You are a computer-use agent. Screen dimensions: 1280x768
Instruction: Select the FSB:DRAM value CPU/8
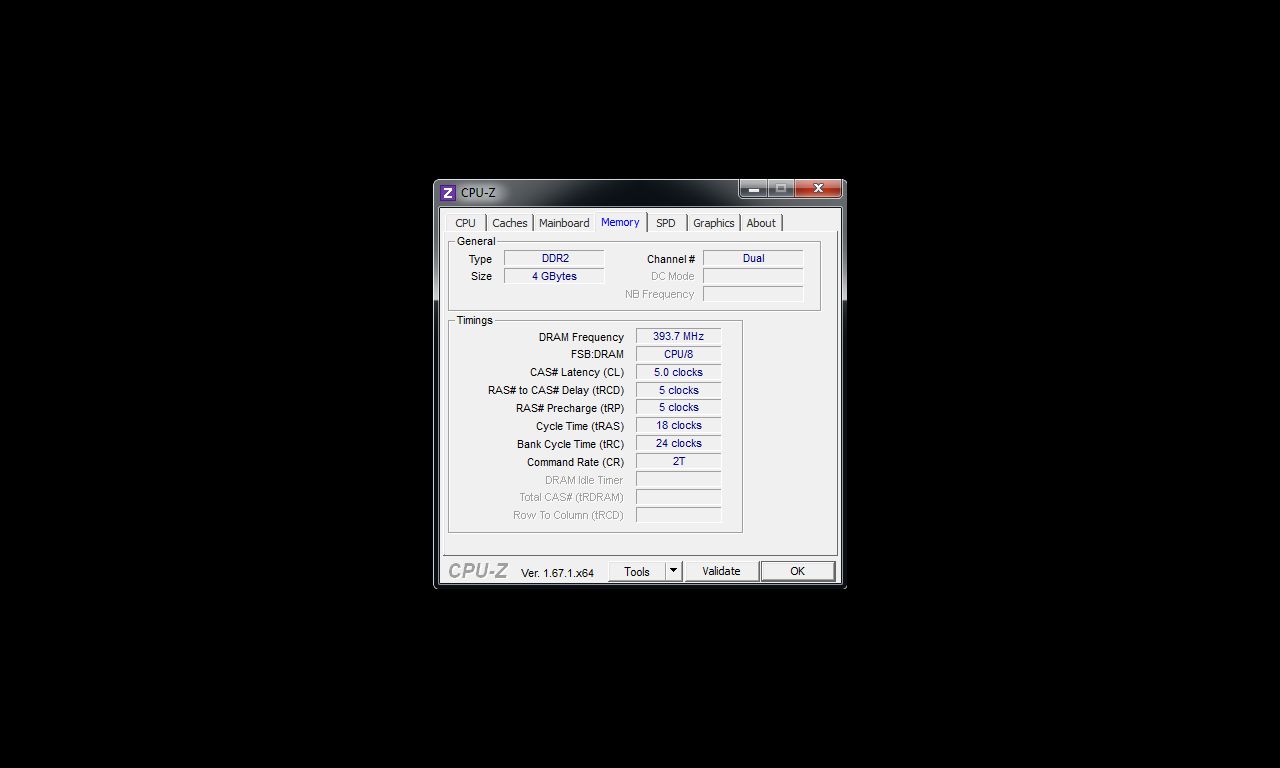(678, 354)
